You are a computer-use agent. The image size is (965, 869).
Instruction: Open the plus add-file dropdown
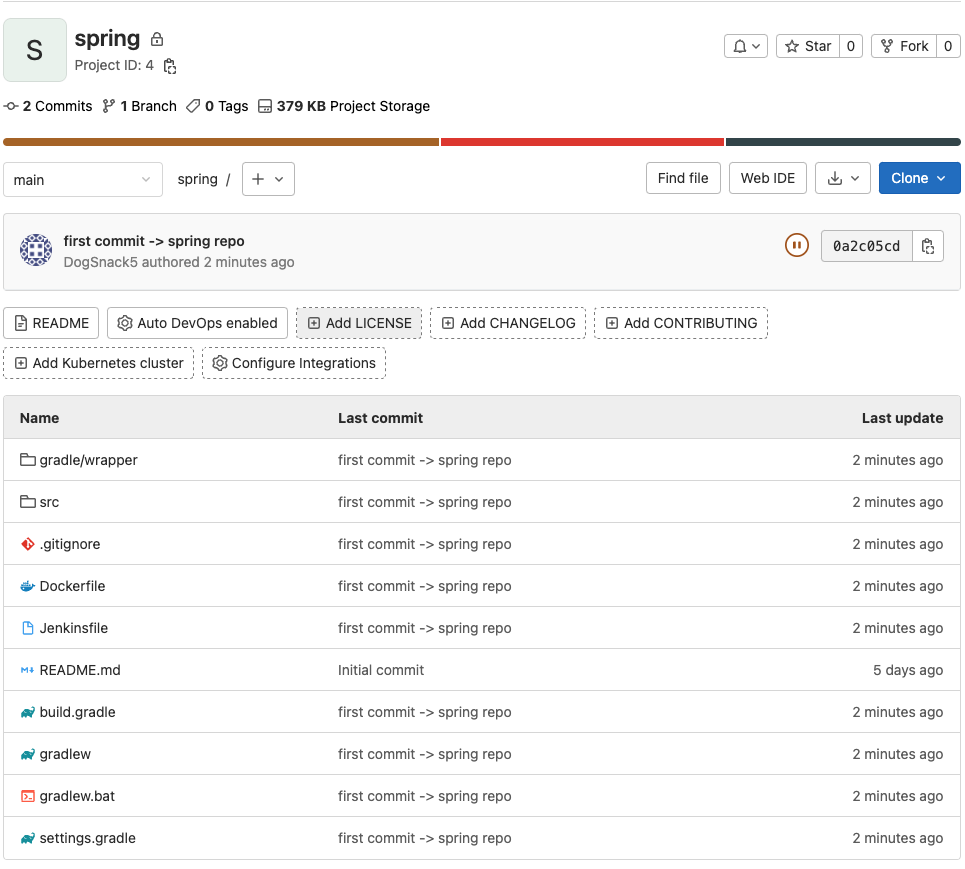click(268, 179)
